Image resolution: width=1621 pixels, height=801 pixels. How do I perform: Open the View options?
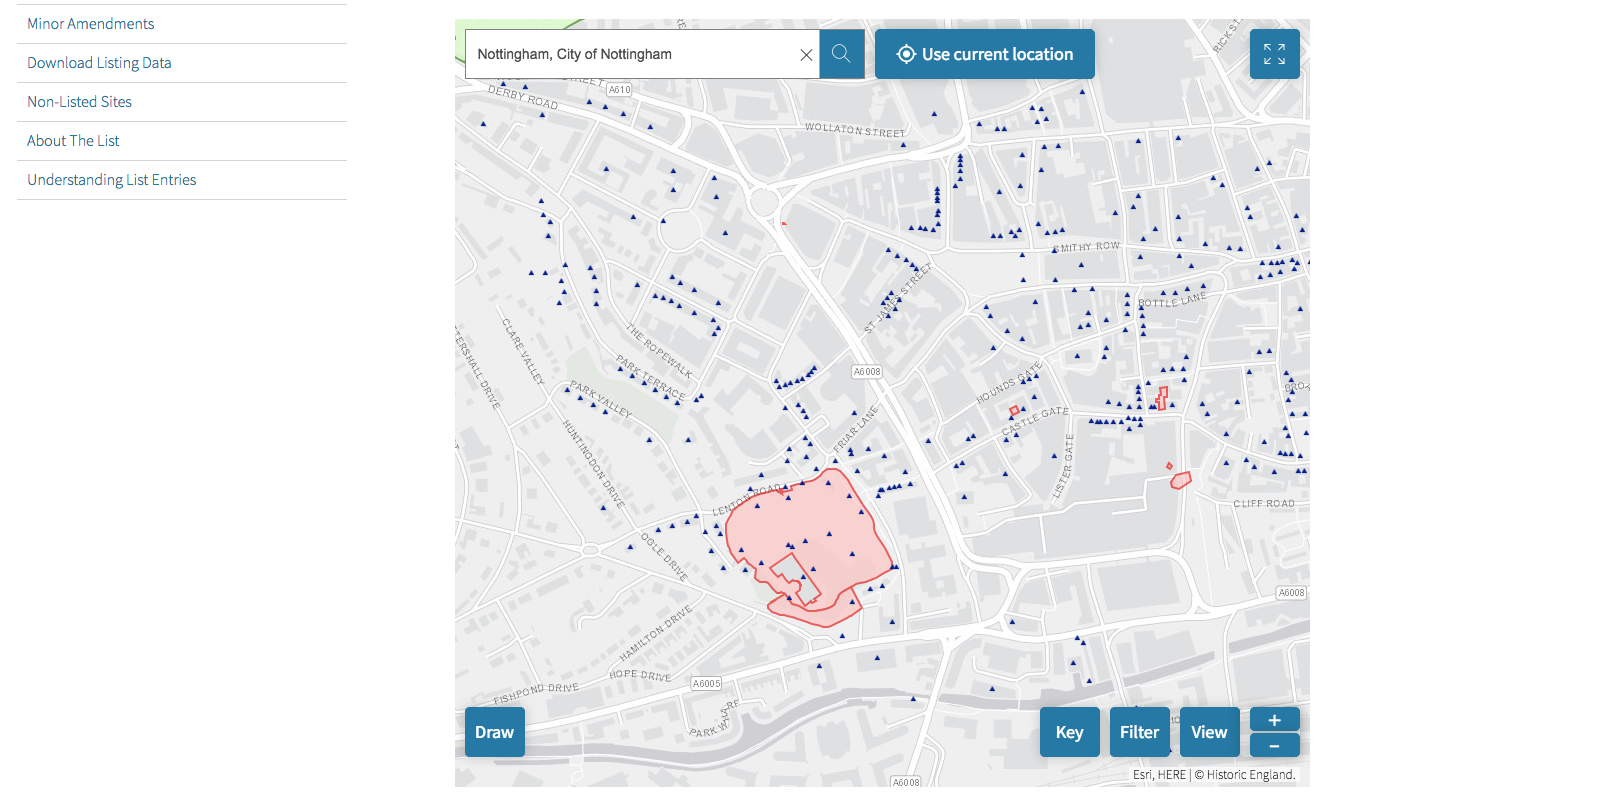1209,732
